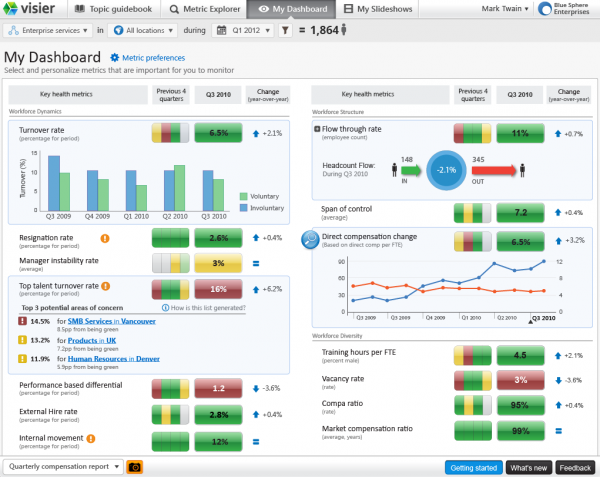
Task: Click the info icon beside 'How is this list generated?'
Action: point(165,308)
